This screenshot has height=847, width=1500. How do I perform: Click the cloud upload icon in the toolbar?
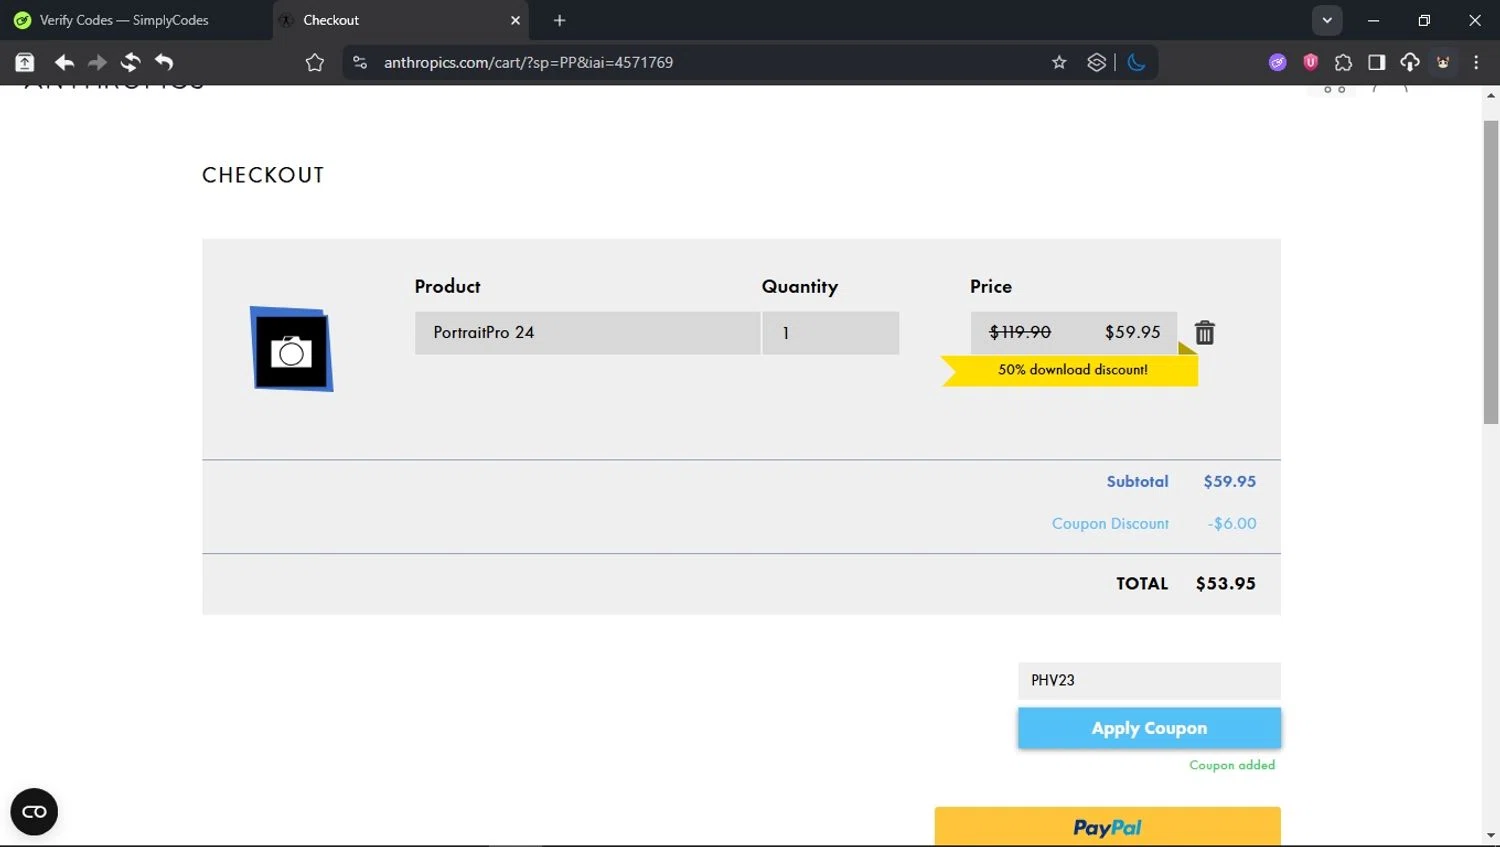click(1409, 62)
